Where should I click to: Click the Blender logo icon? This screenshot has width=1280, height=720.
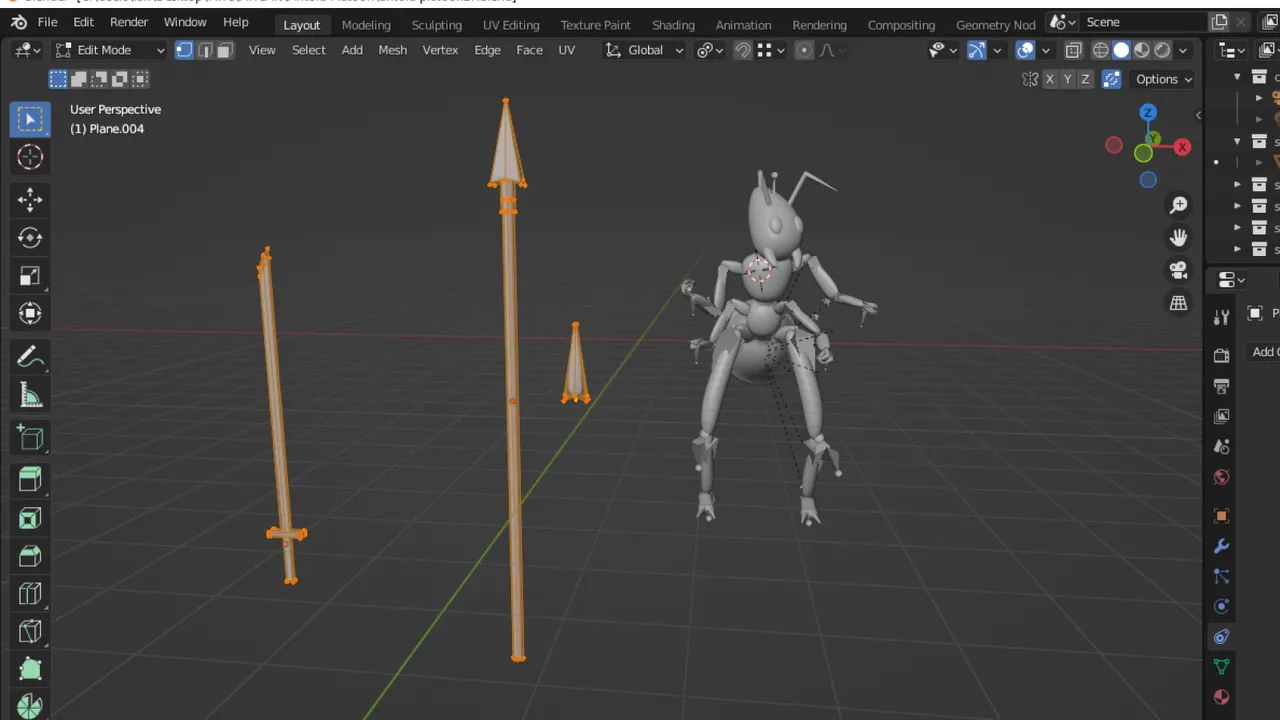18,22
